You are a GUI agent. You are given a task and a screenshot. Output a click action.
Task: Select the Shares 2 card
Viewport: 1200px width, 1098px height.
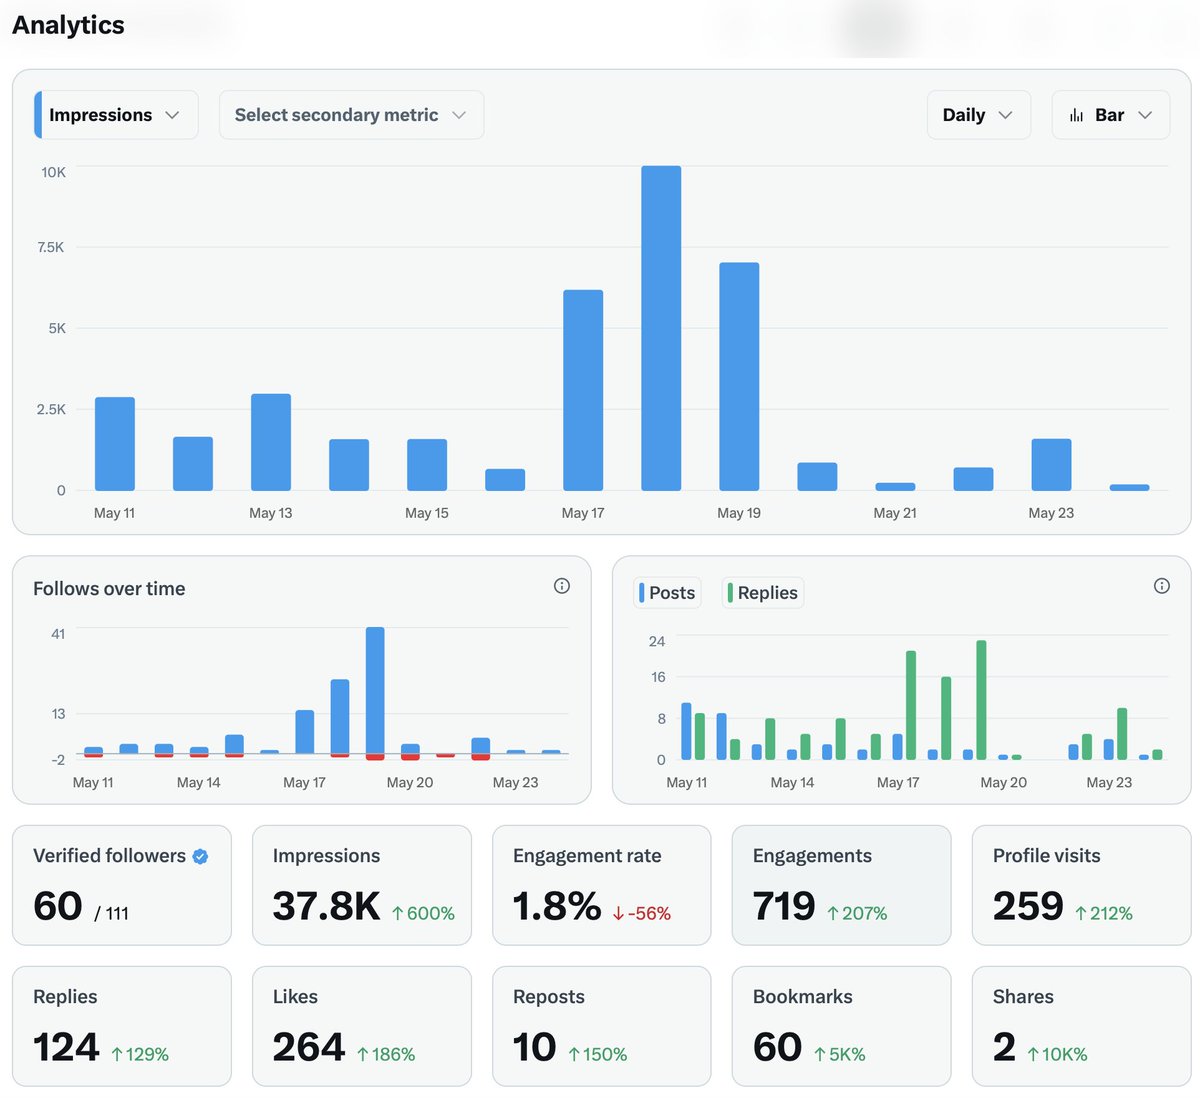1082,1026
